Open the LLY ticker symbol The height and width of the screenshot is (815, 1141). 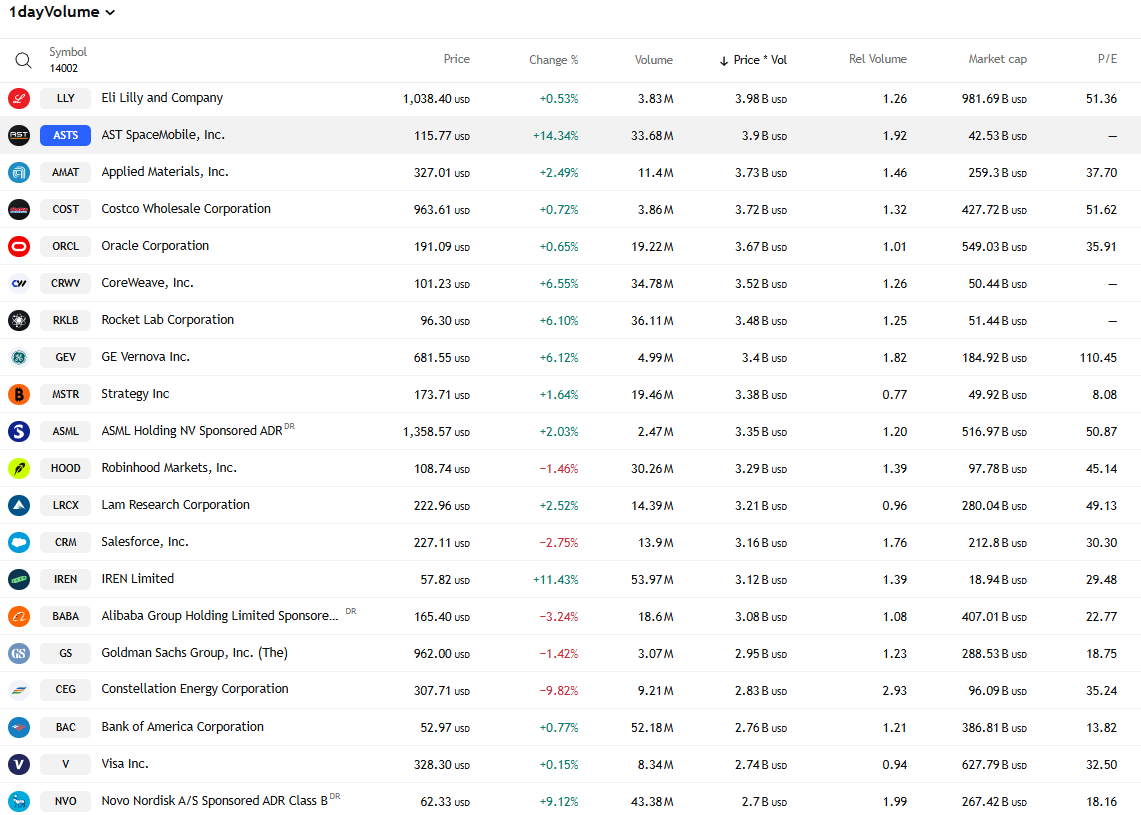tap(65, 98)
